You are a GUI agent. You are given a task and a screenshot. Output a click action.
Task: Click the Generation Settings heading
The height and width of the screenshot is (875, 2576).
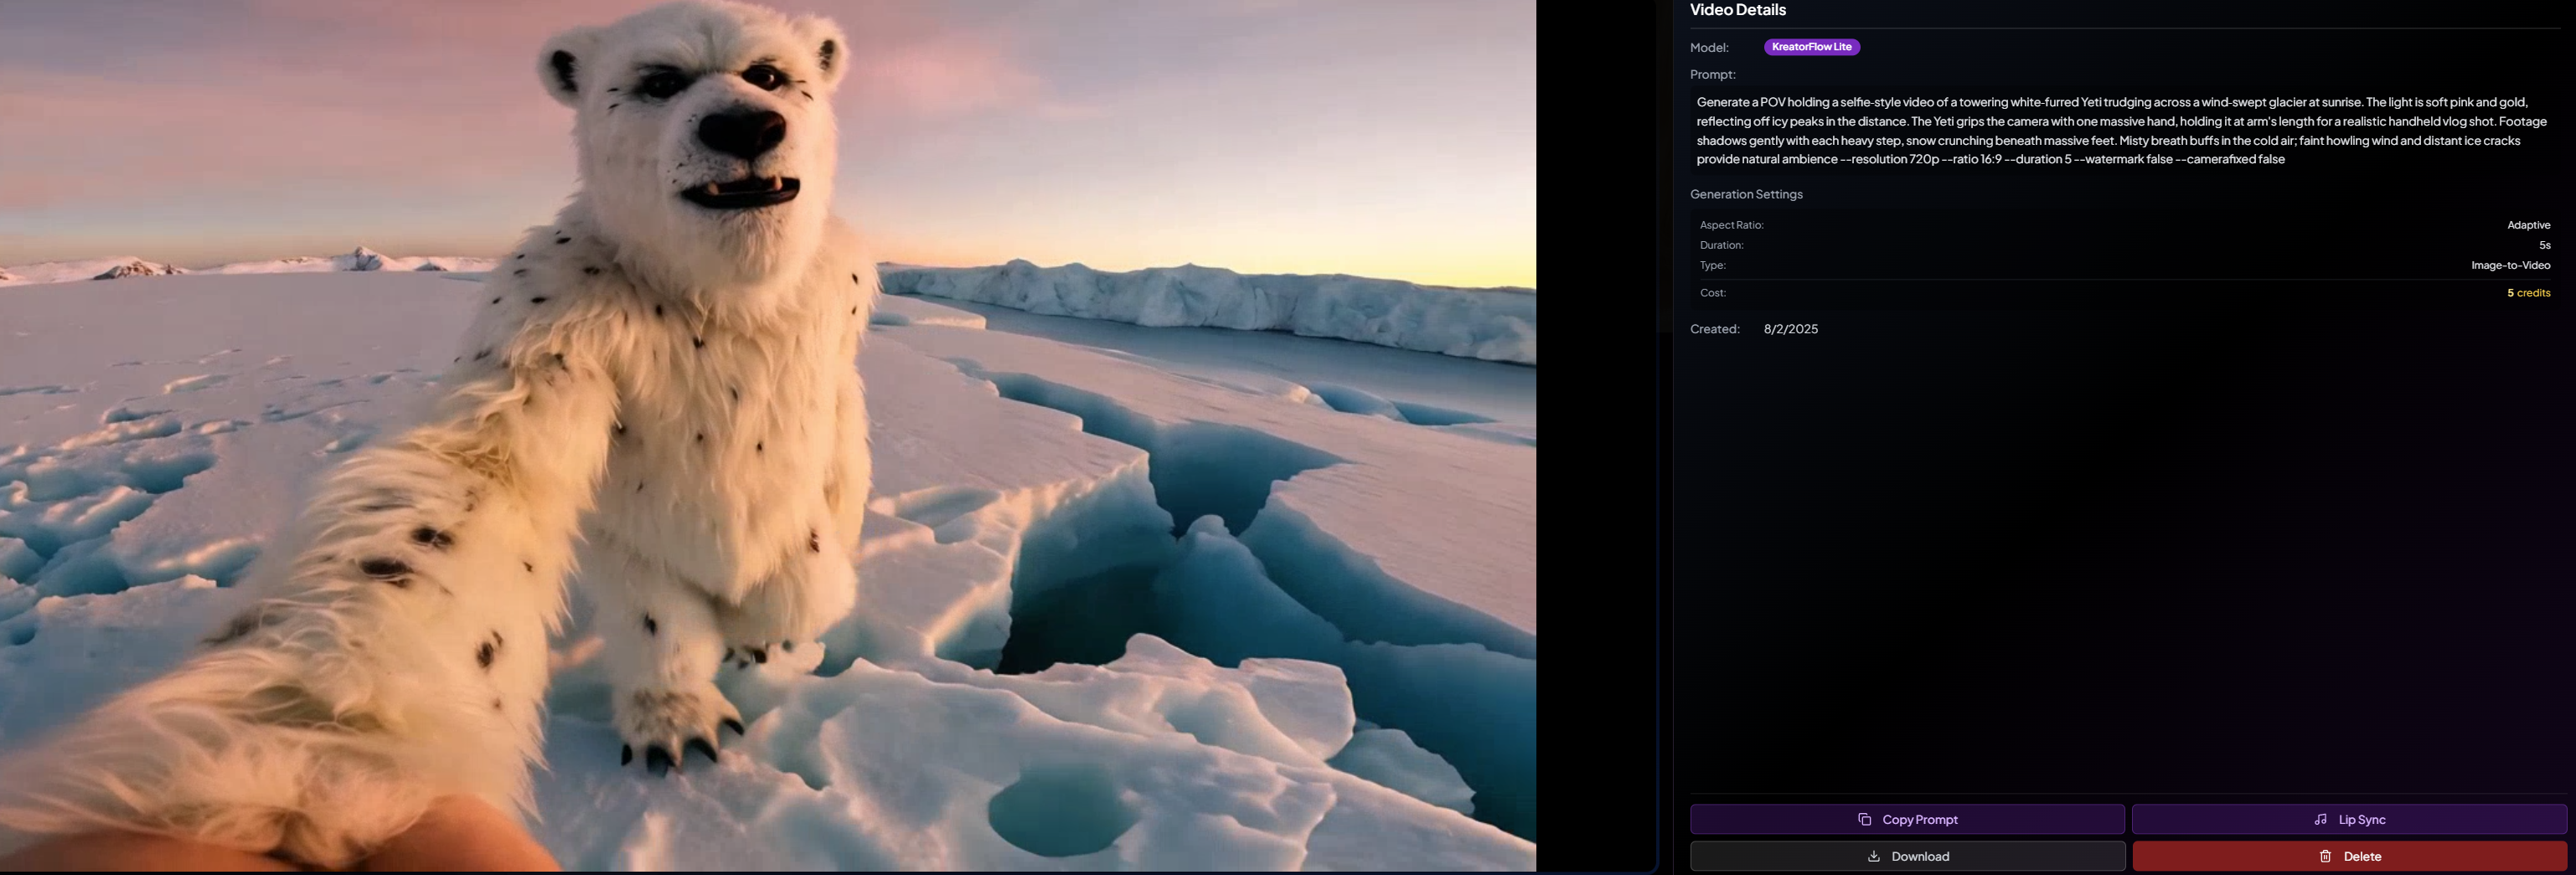(x=1746, y=194)
